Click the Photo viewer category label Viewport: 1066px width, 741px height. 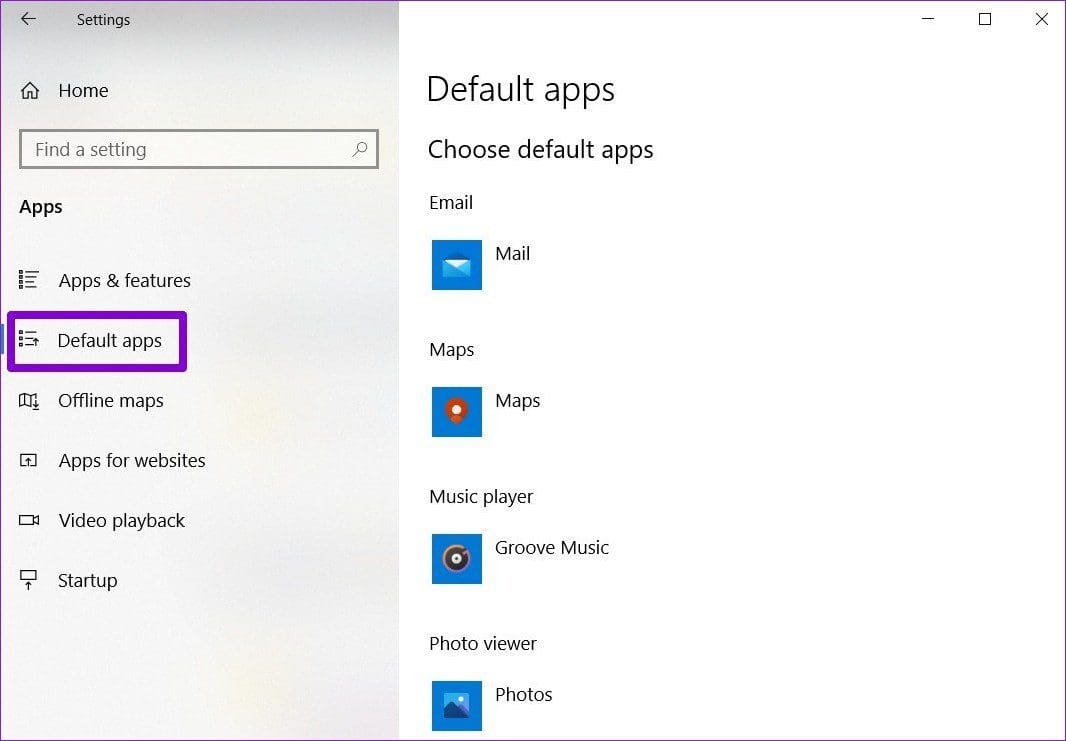click(x=483, y=644)
